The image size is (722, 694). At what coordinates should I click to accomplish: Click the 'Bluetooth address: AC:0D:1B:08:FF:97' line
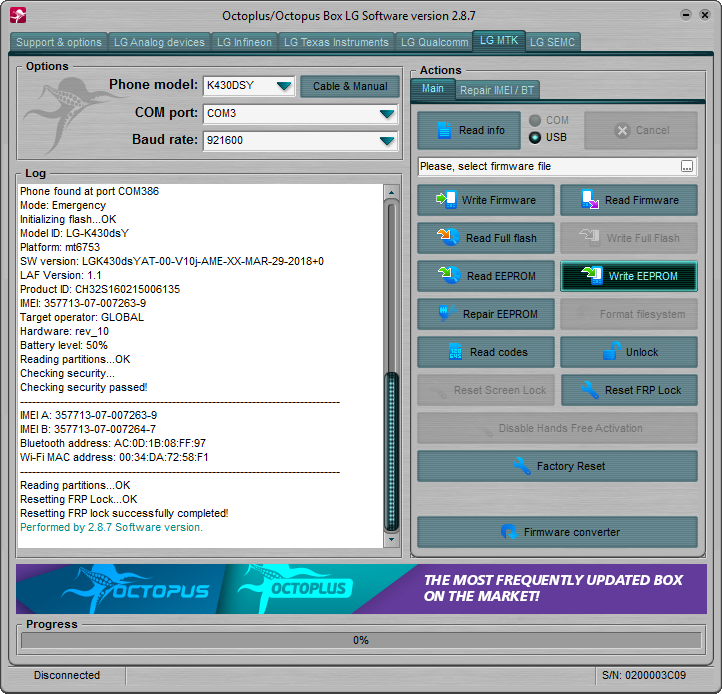pyautogui.click(x=113, y=443)
